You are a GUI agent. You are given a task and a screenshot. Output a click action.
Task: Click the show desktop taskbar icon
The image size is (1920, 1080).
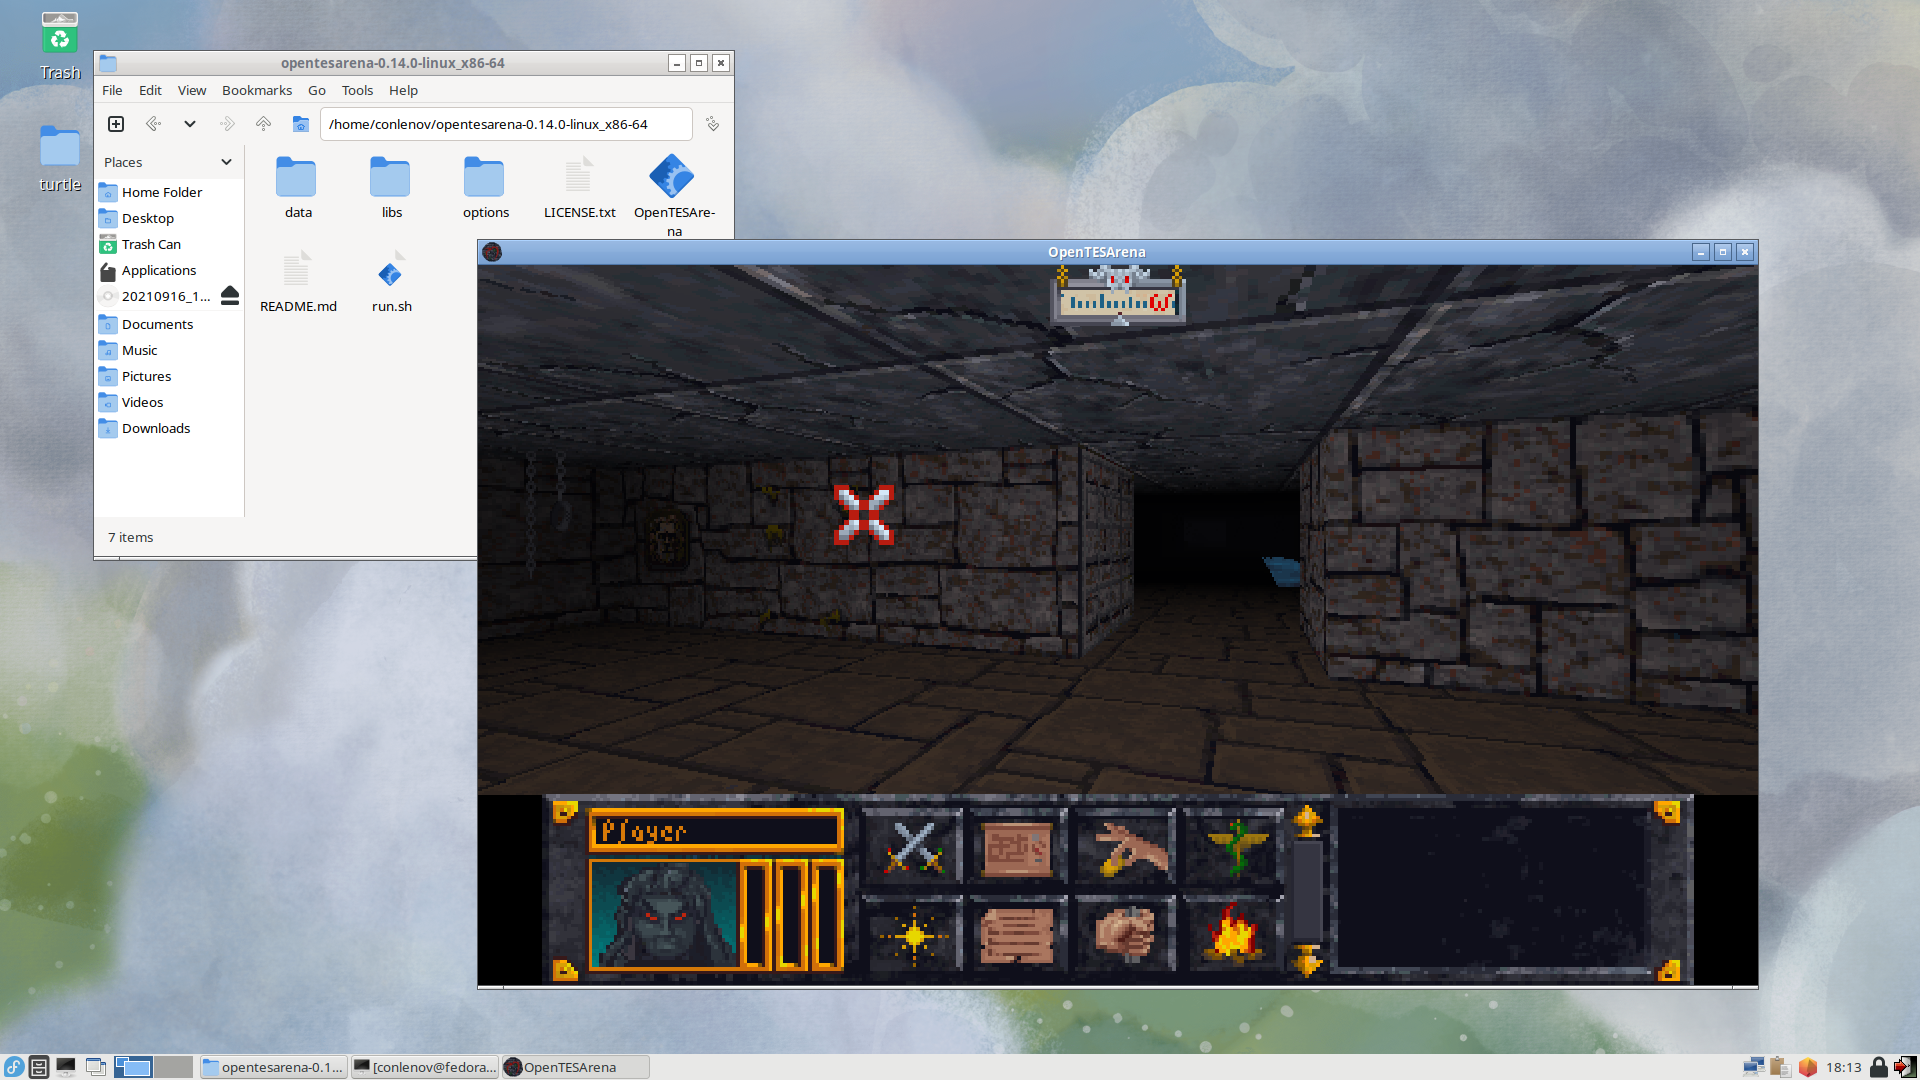click(x=96, y=1067)
